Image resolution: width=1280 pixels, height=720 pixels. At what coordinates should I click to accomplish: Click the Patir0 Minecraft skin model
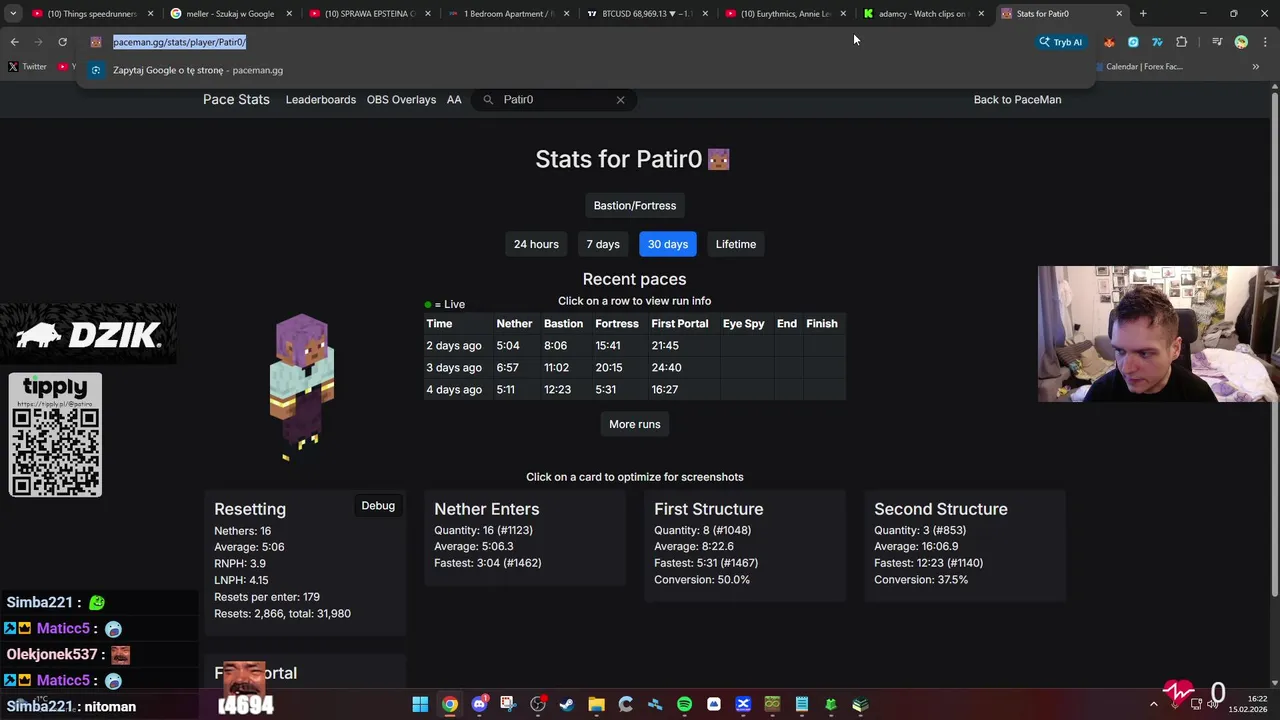pyautogui.click(x=301, y=387)
